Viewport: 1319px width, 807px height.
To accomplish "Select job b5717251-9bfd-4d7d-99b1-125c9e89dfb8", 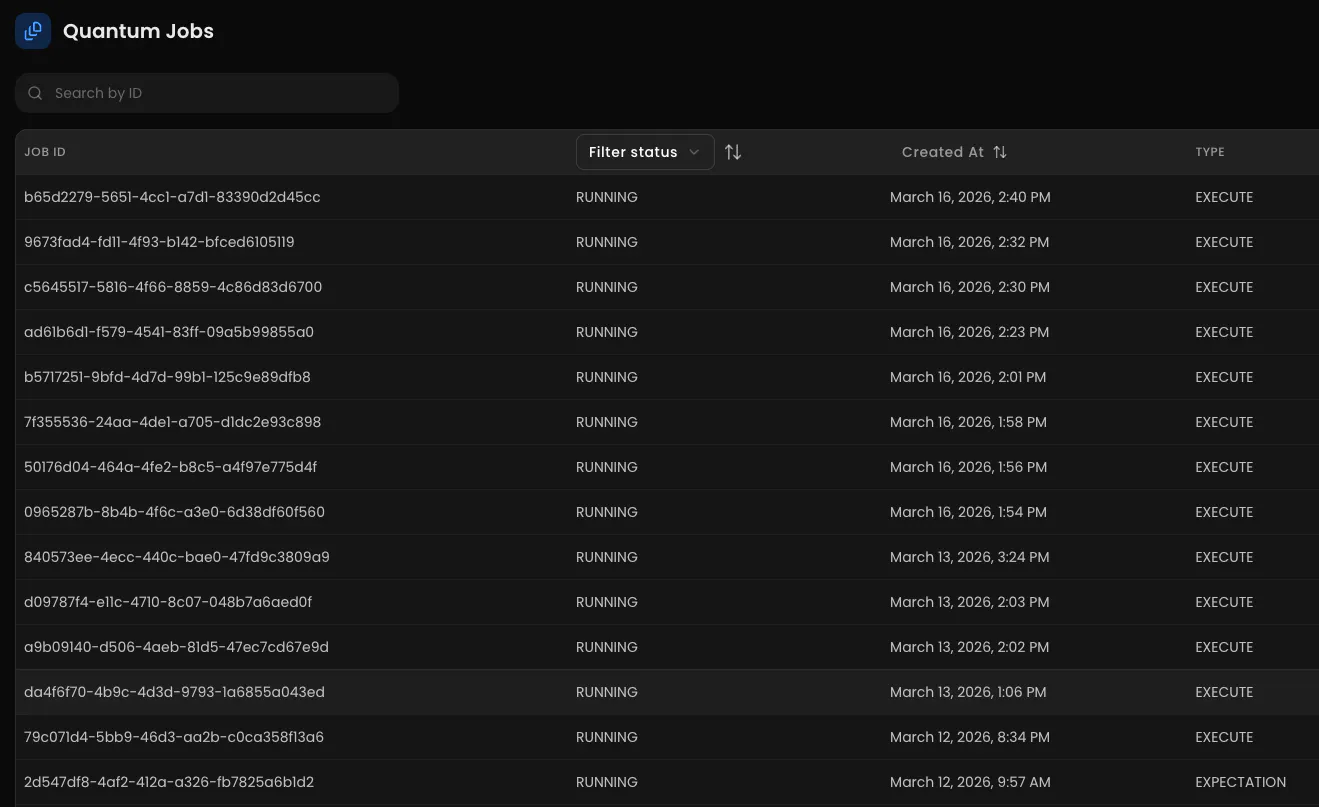I will click(167, 377).
